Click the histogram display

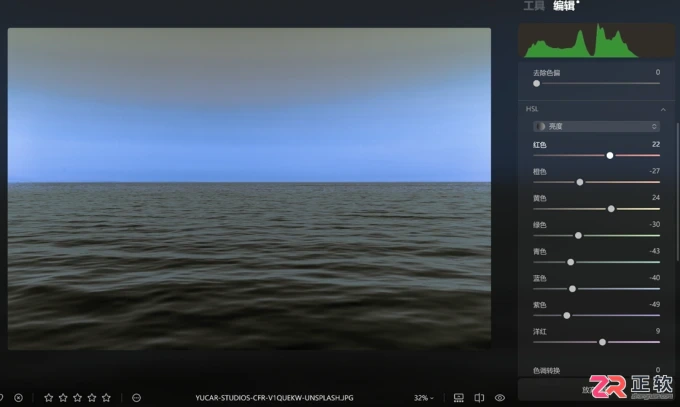(596, 40)
